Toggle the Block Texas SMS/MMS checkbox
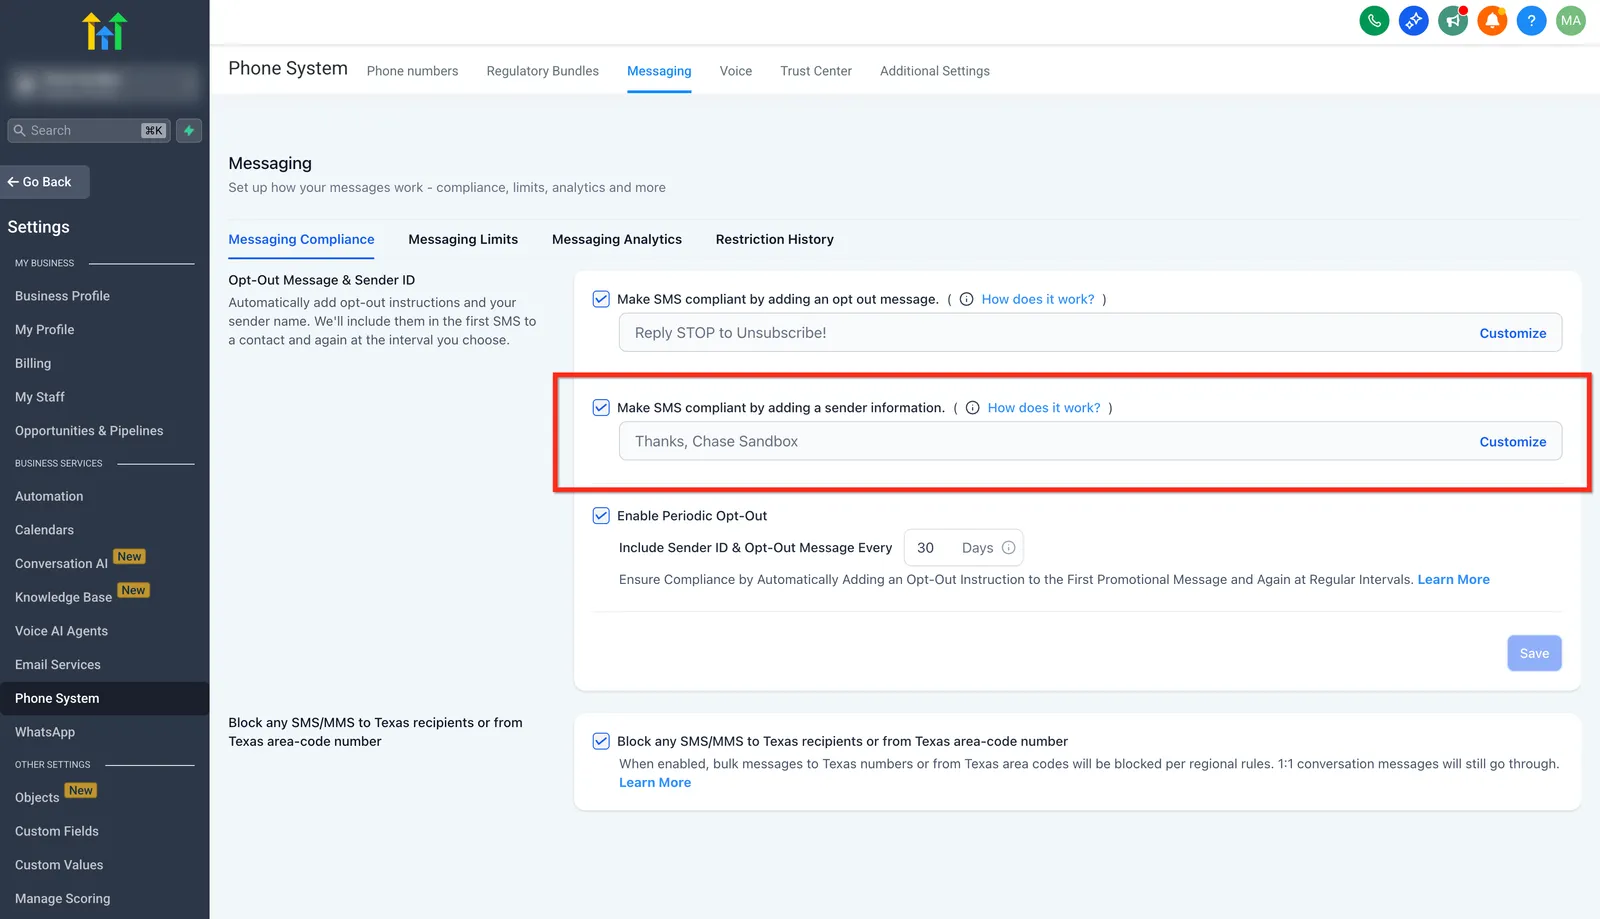Screen dimensions: 1600x919 pyautogui.click(x=601, y=741)
